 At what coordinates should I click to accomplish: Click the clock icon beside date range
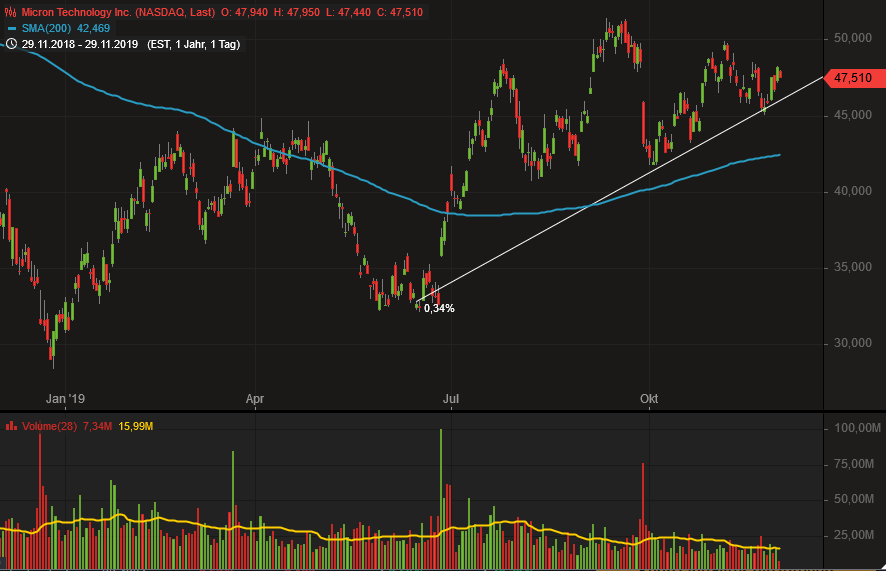(x=11, y=44)
